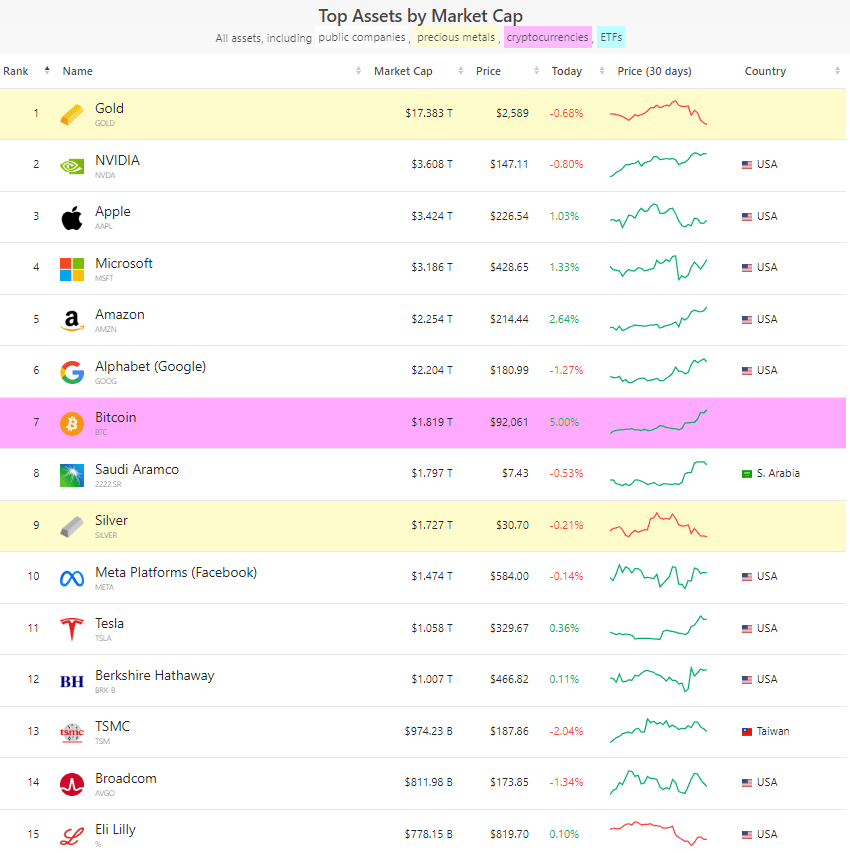The width and height of the screenshot is (850, 853).
Task: Click Apple price $226.54
Action: click(509, 217)
